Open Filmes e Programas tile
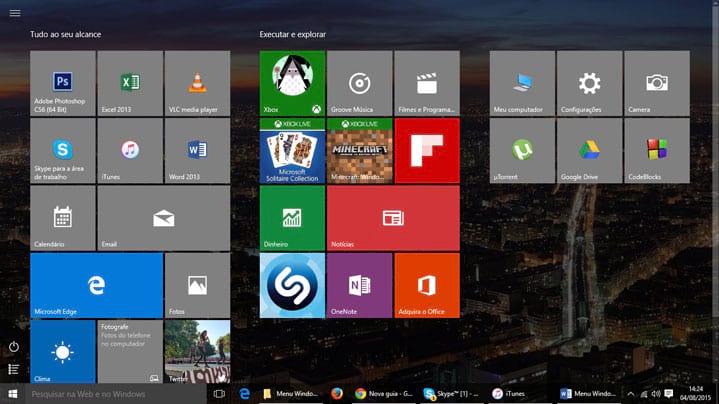 tap(427, 83)
